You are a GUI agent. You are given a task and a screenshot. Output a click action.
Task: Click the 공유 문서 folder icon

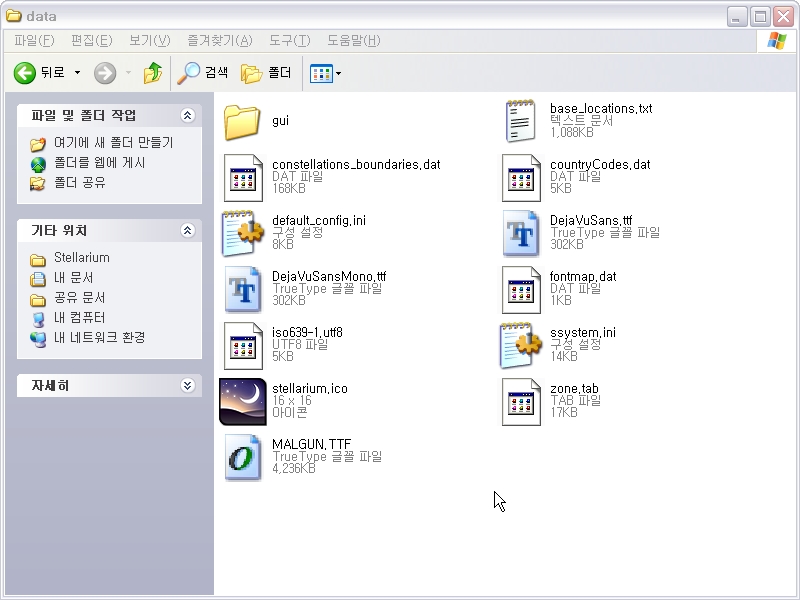[x=38, y=300]
